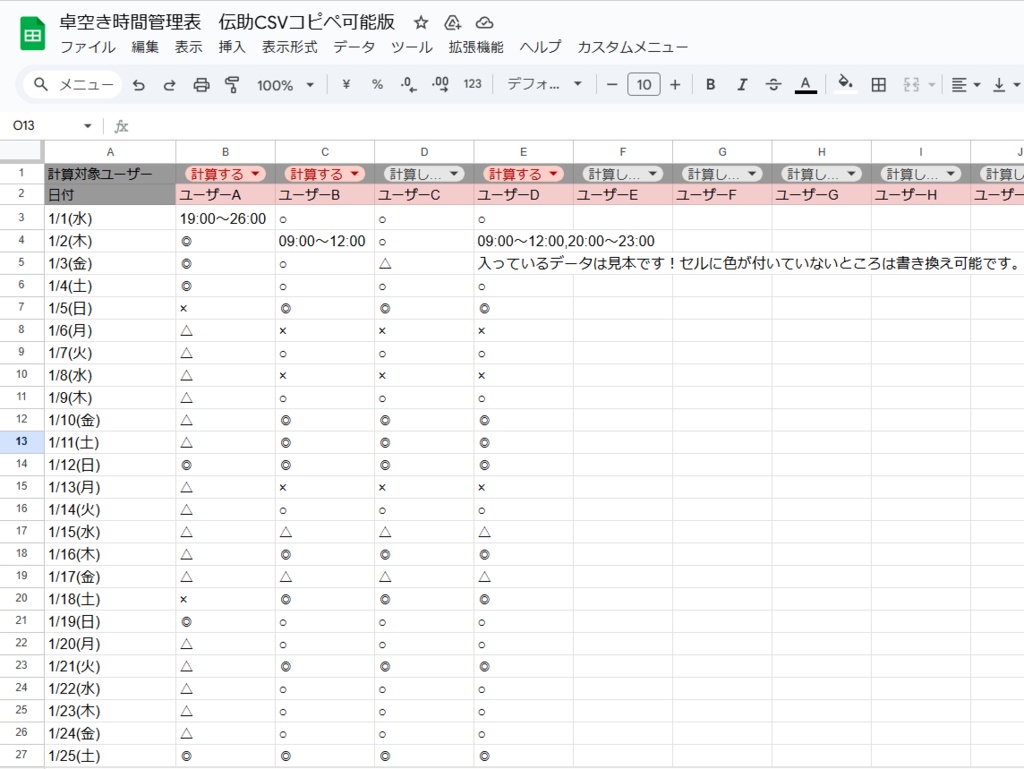Click the undo arrow icon
This screenshot has width=1024, height=769.
138,85
